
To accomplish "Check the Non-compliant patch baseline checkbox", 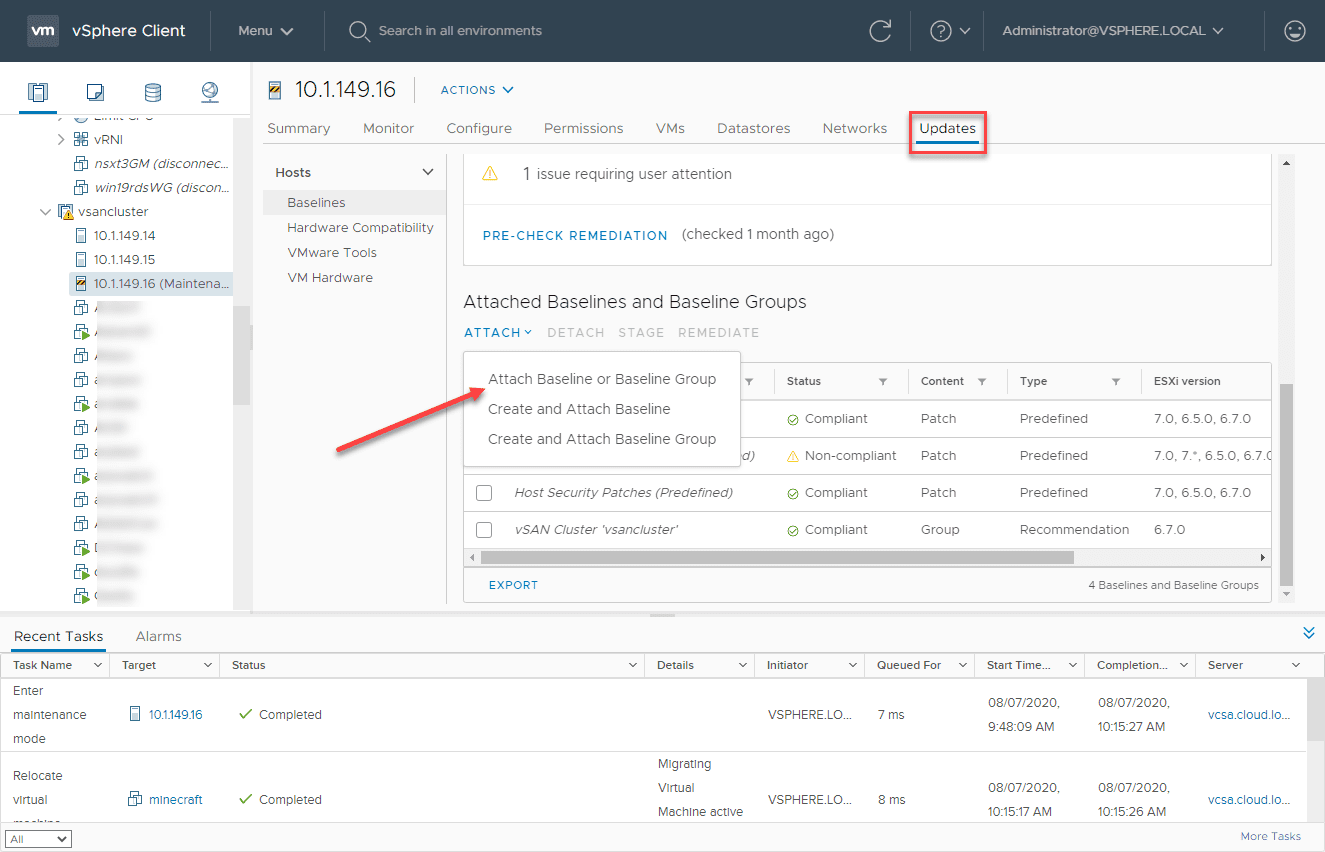I will [x=484, y=455].
